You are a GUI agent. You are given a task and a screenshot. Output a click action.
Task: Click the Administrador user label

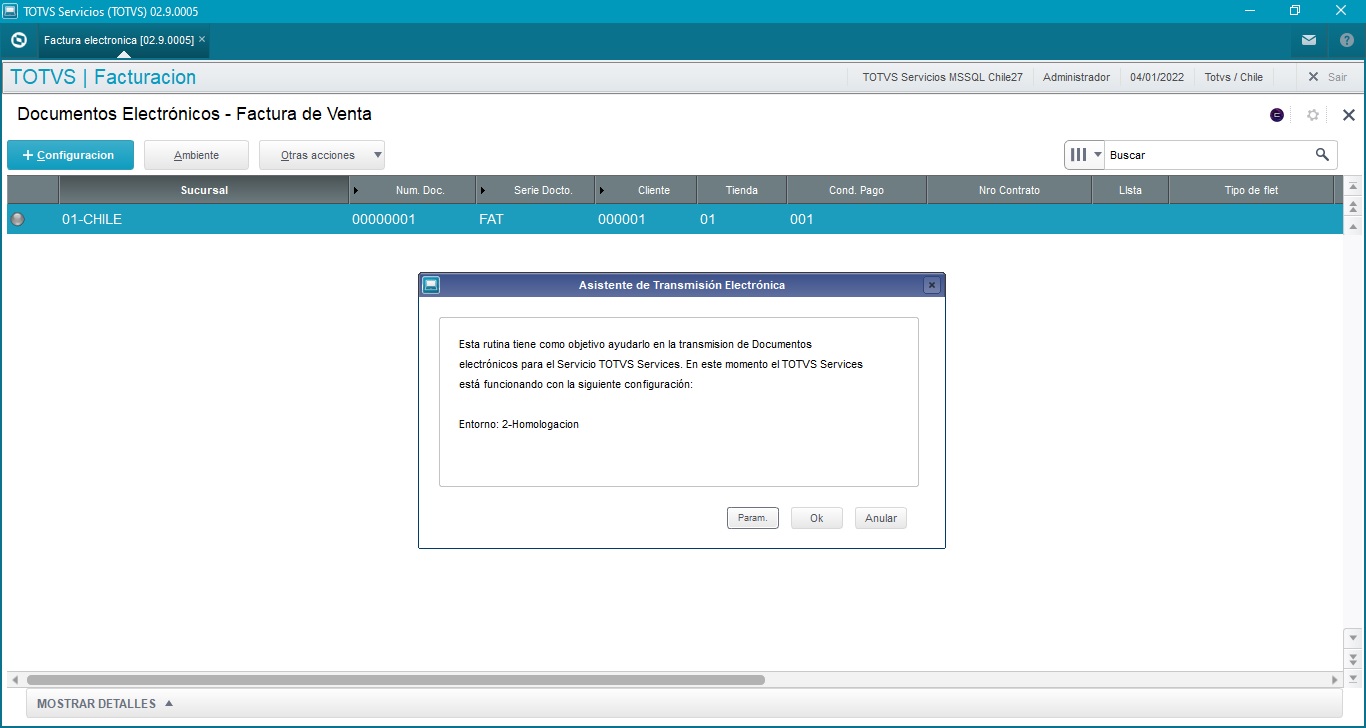[x=1076, y=77]
